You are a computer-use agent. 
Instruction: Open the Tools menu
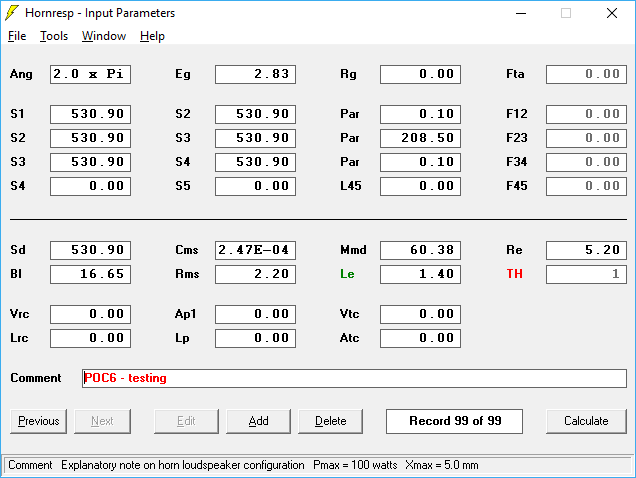click(x=54, y=36)
